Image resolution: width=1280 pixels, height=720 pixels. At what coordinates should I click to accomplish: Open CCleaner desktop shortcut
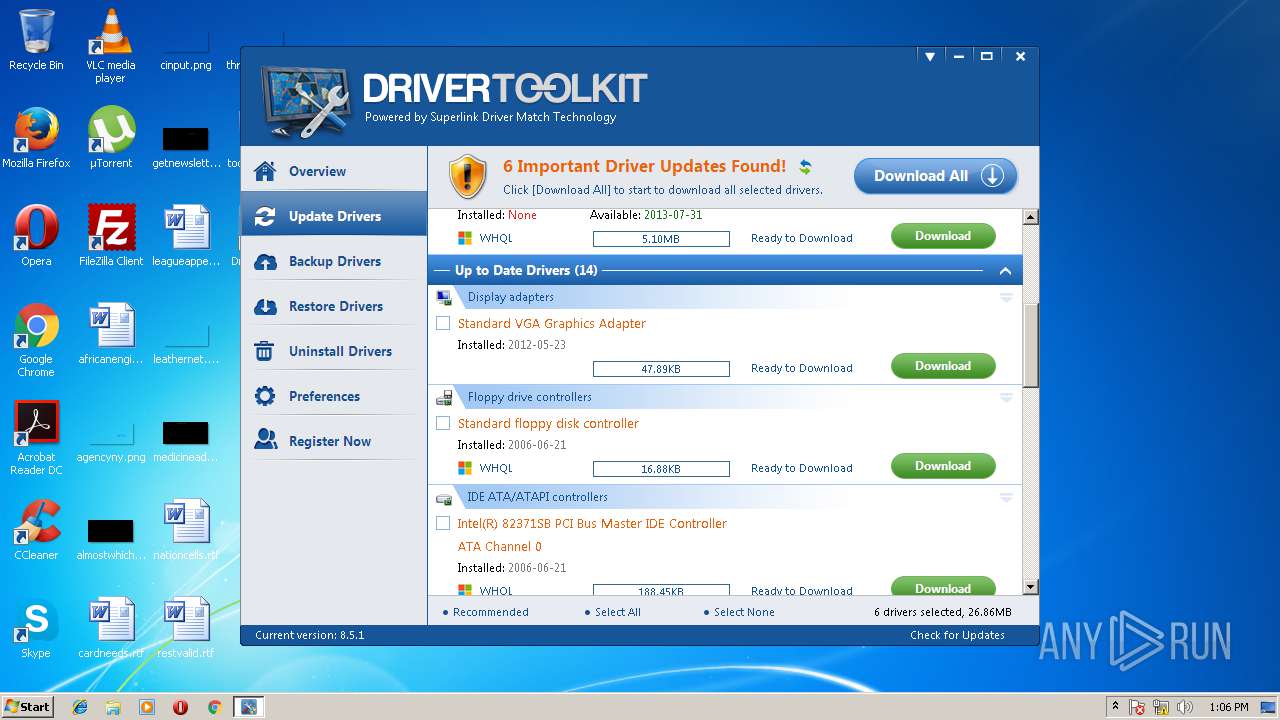(x=36, y=530)
